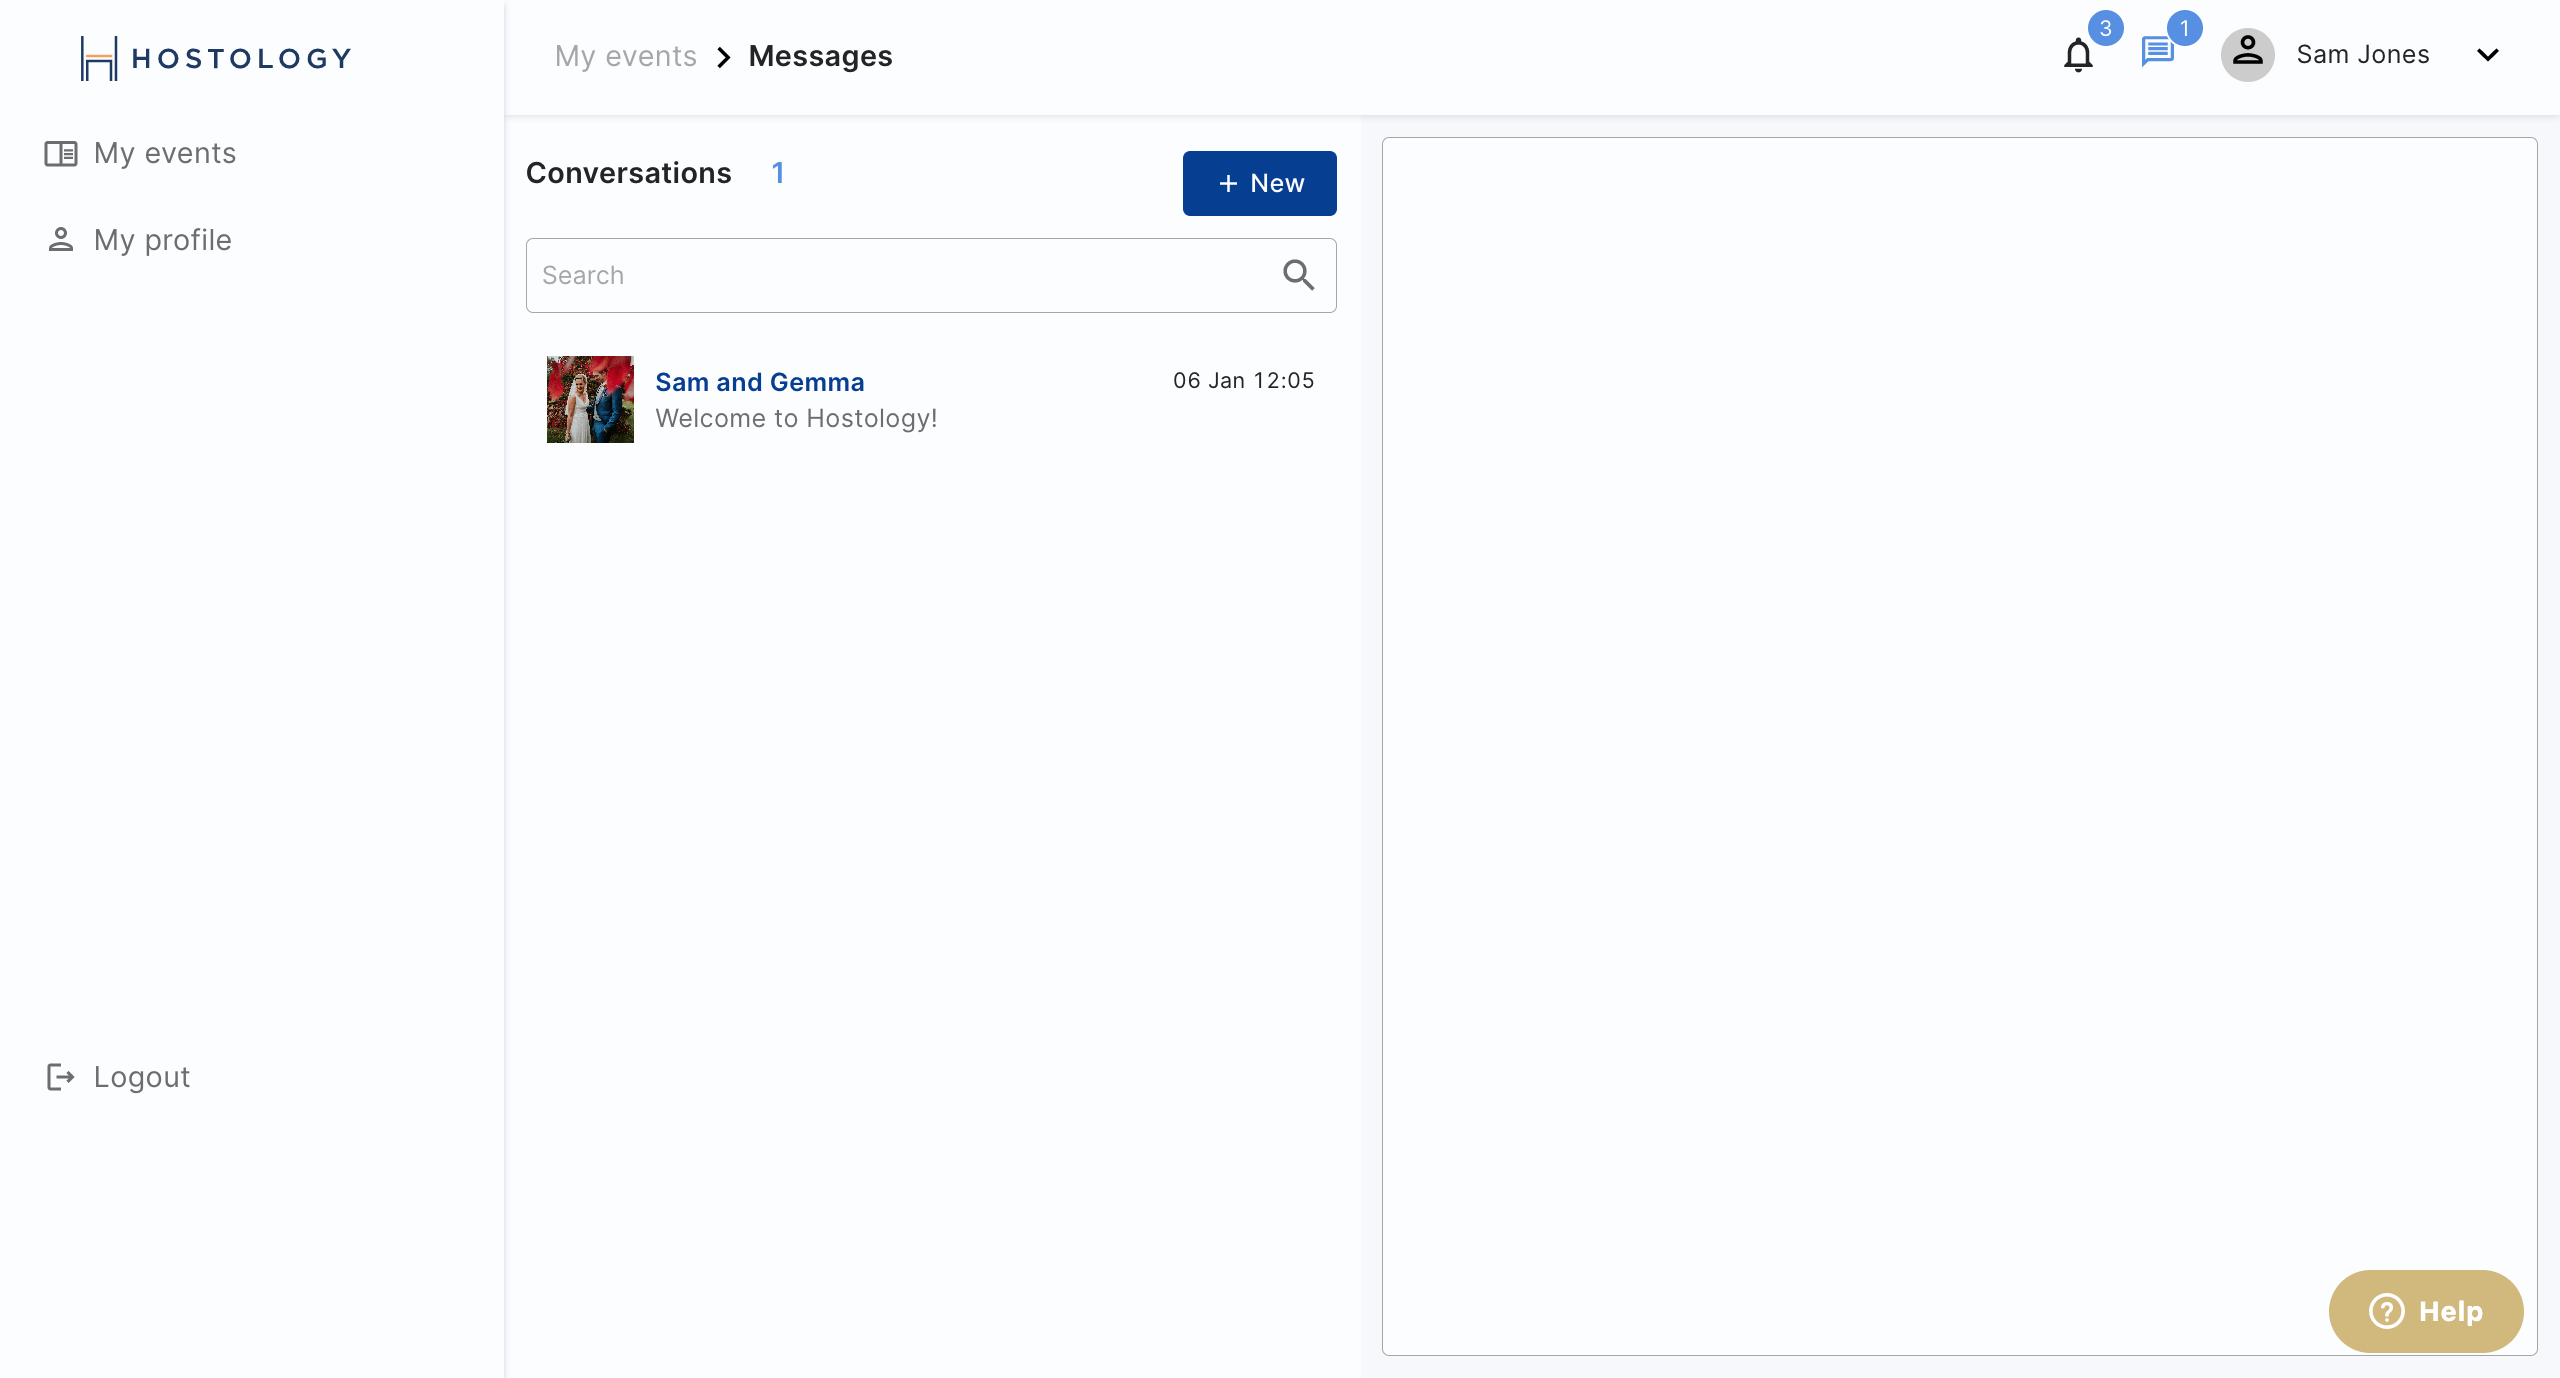Click the search magnifier icon
Image resolution: width=2560 pixels, height=1378 pixels.
click(1298, 274)
